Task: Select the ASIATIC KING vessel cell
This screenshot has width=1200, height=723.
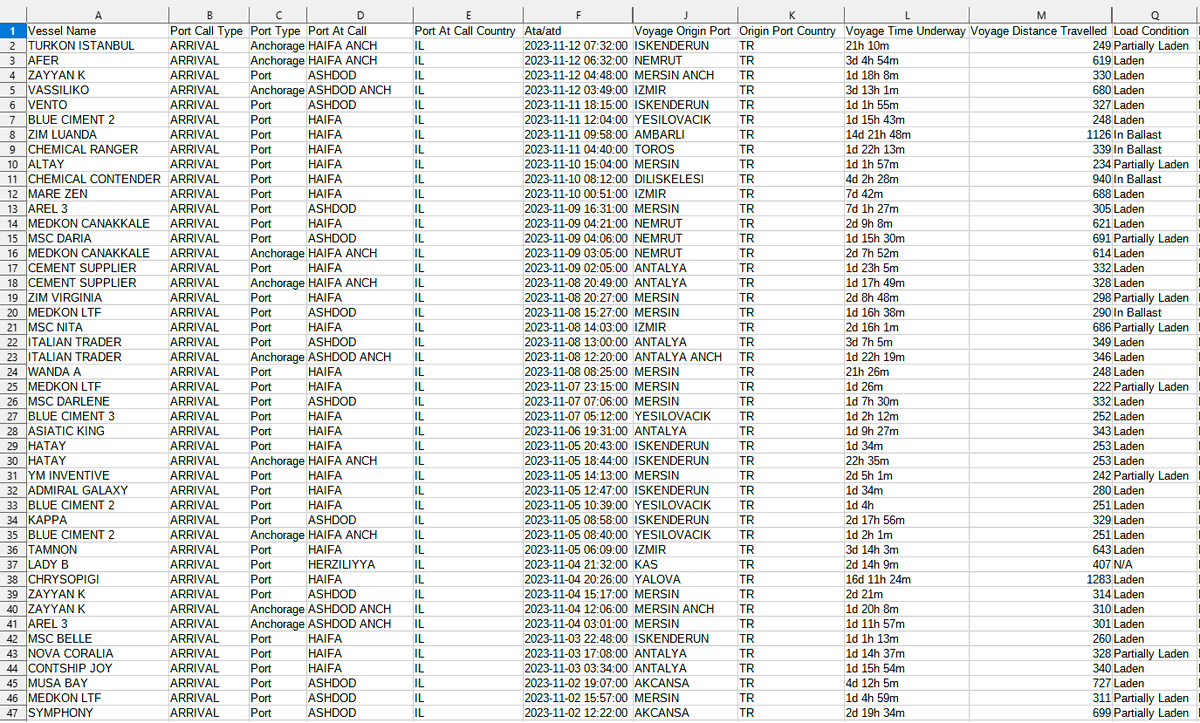Action: 97,431
